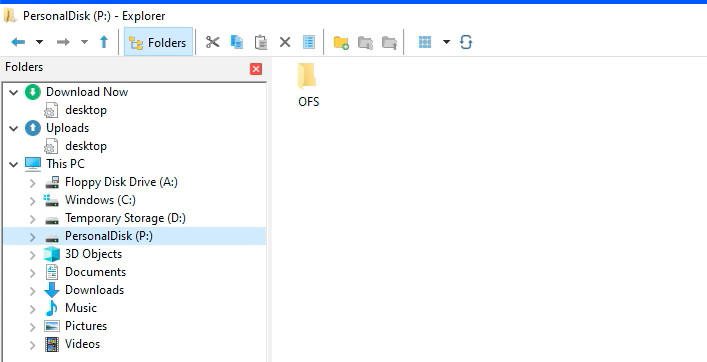Select Download Now in the tree
This screenshot has height=362, width=707.
[x=87, y=92]
